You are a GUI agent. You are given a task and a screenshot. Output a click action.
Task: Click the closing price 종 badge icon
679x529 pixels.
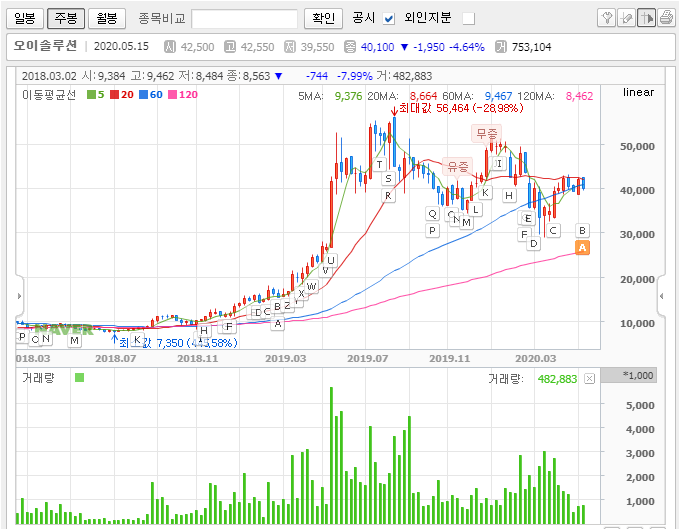(x=350, y=47)
